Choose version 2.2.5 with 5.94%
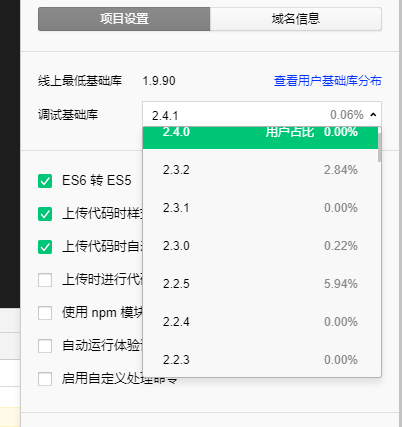The width and height of the screenshot is (402, 427). coord(260,284)
